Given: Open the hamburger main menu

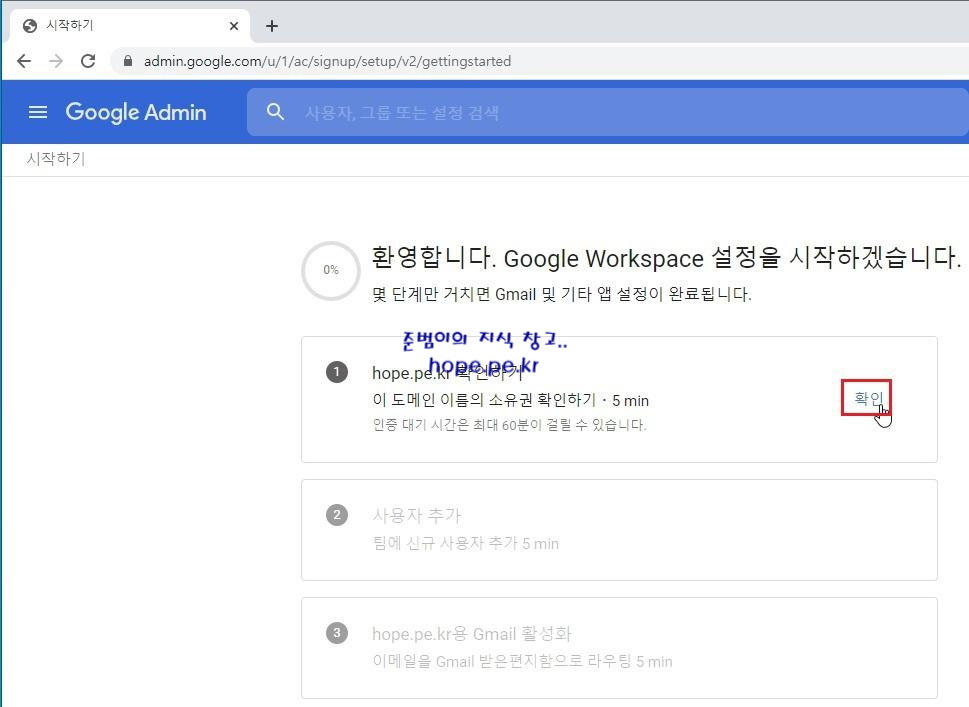Looking at the screenshot, I should coord(38,112).
